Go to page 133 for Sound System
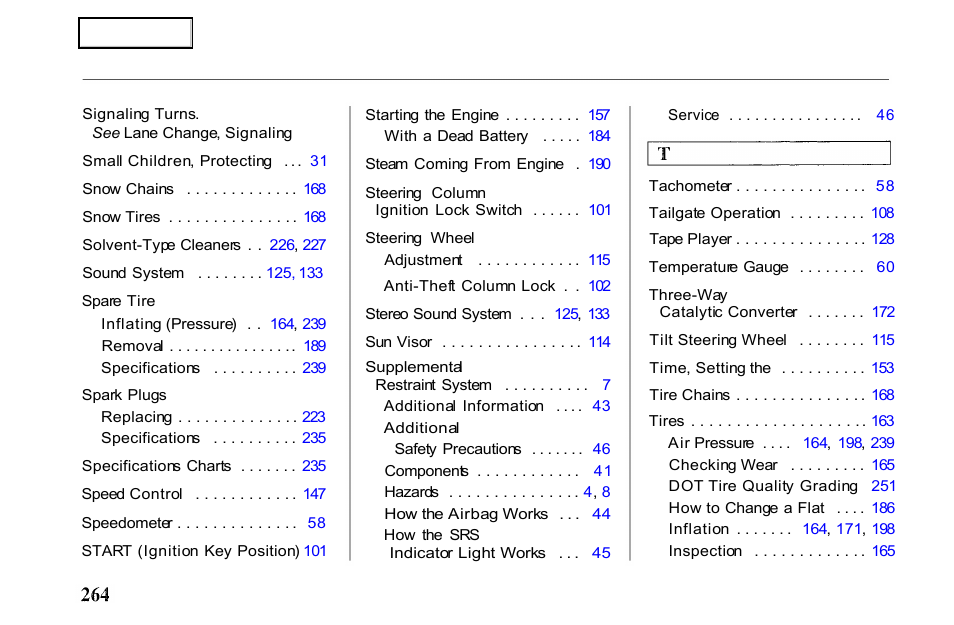Screen dimensions: 954x625 pos(311,273)
